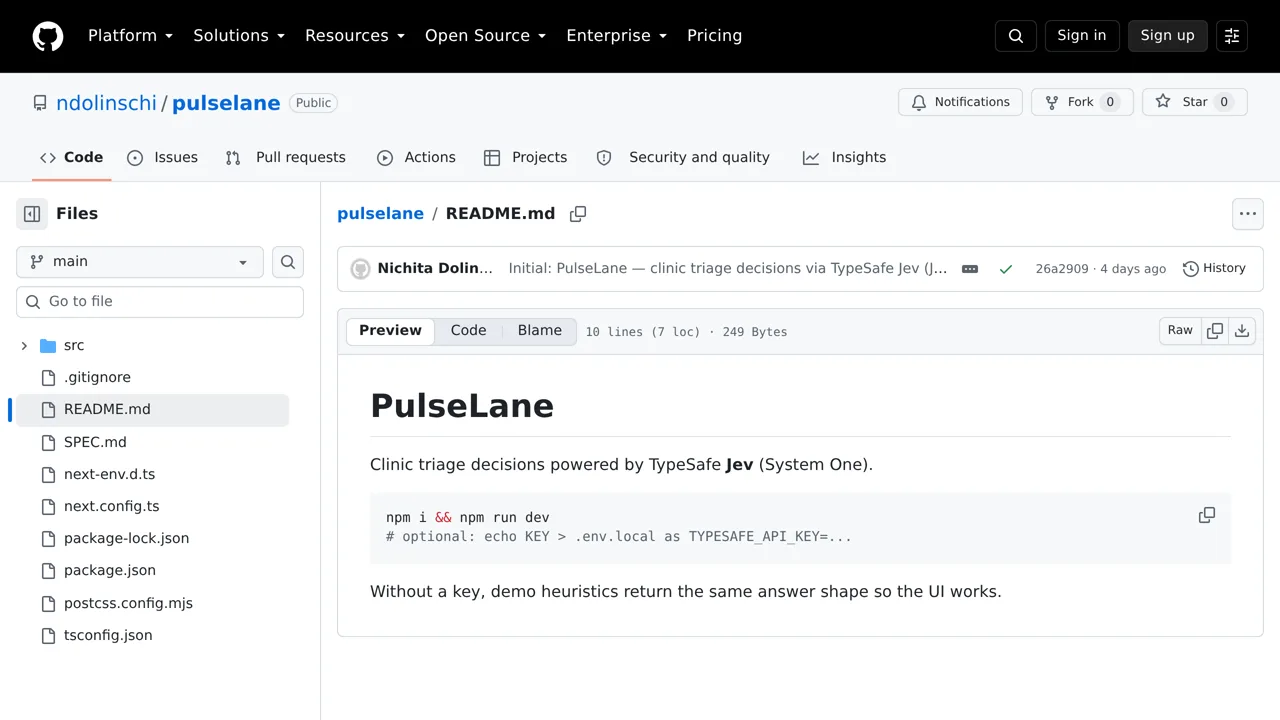The height and width of the screenshot is (720, 1280).
Task: Copy raw file contents icon
Action: tap(1215, 331)
